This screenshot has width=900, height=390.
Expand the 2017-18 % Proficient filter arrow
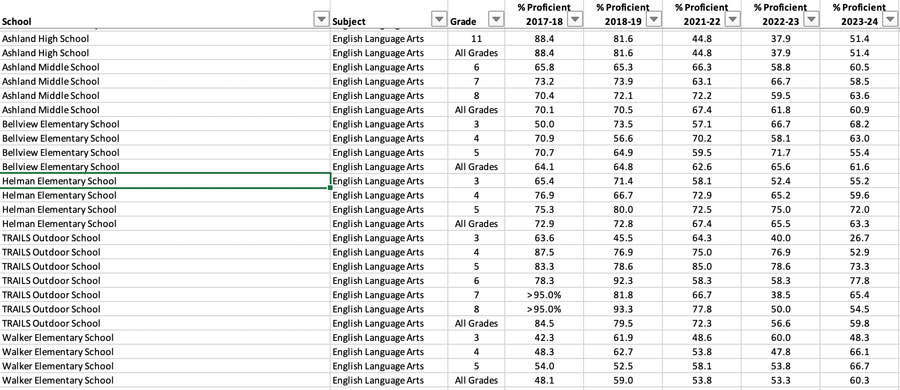pos(575,20)
